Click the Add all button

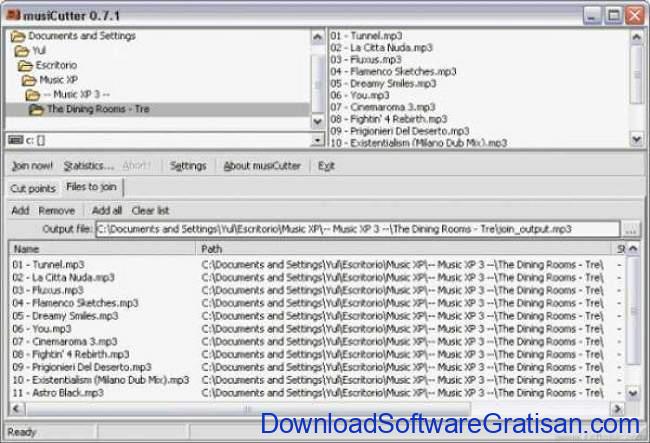(x=107, y=211)
